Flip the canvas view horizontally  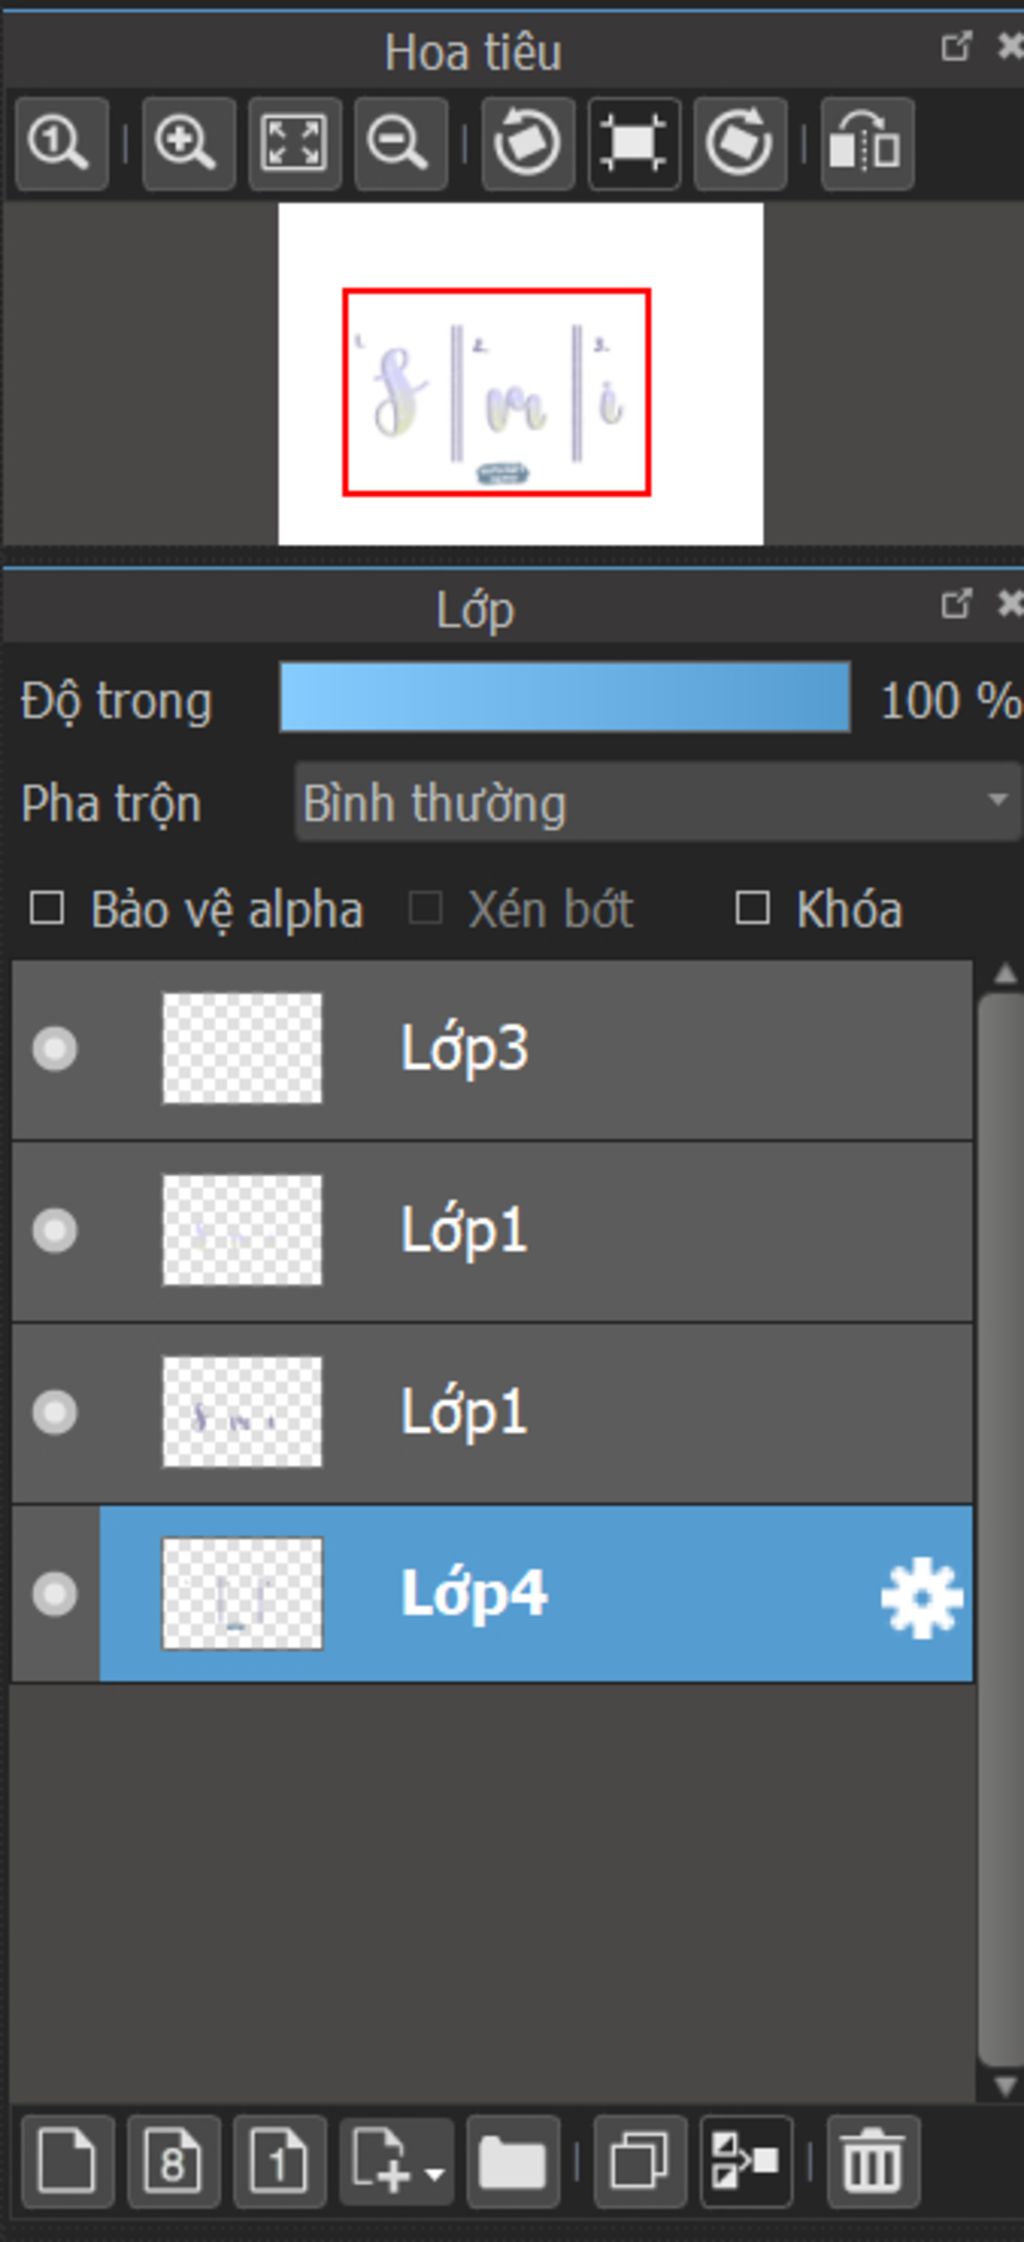point(866,143)
